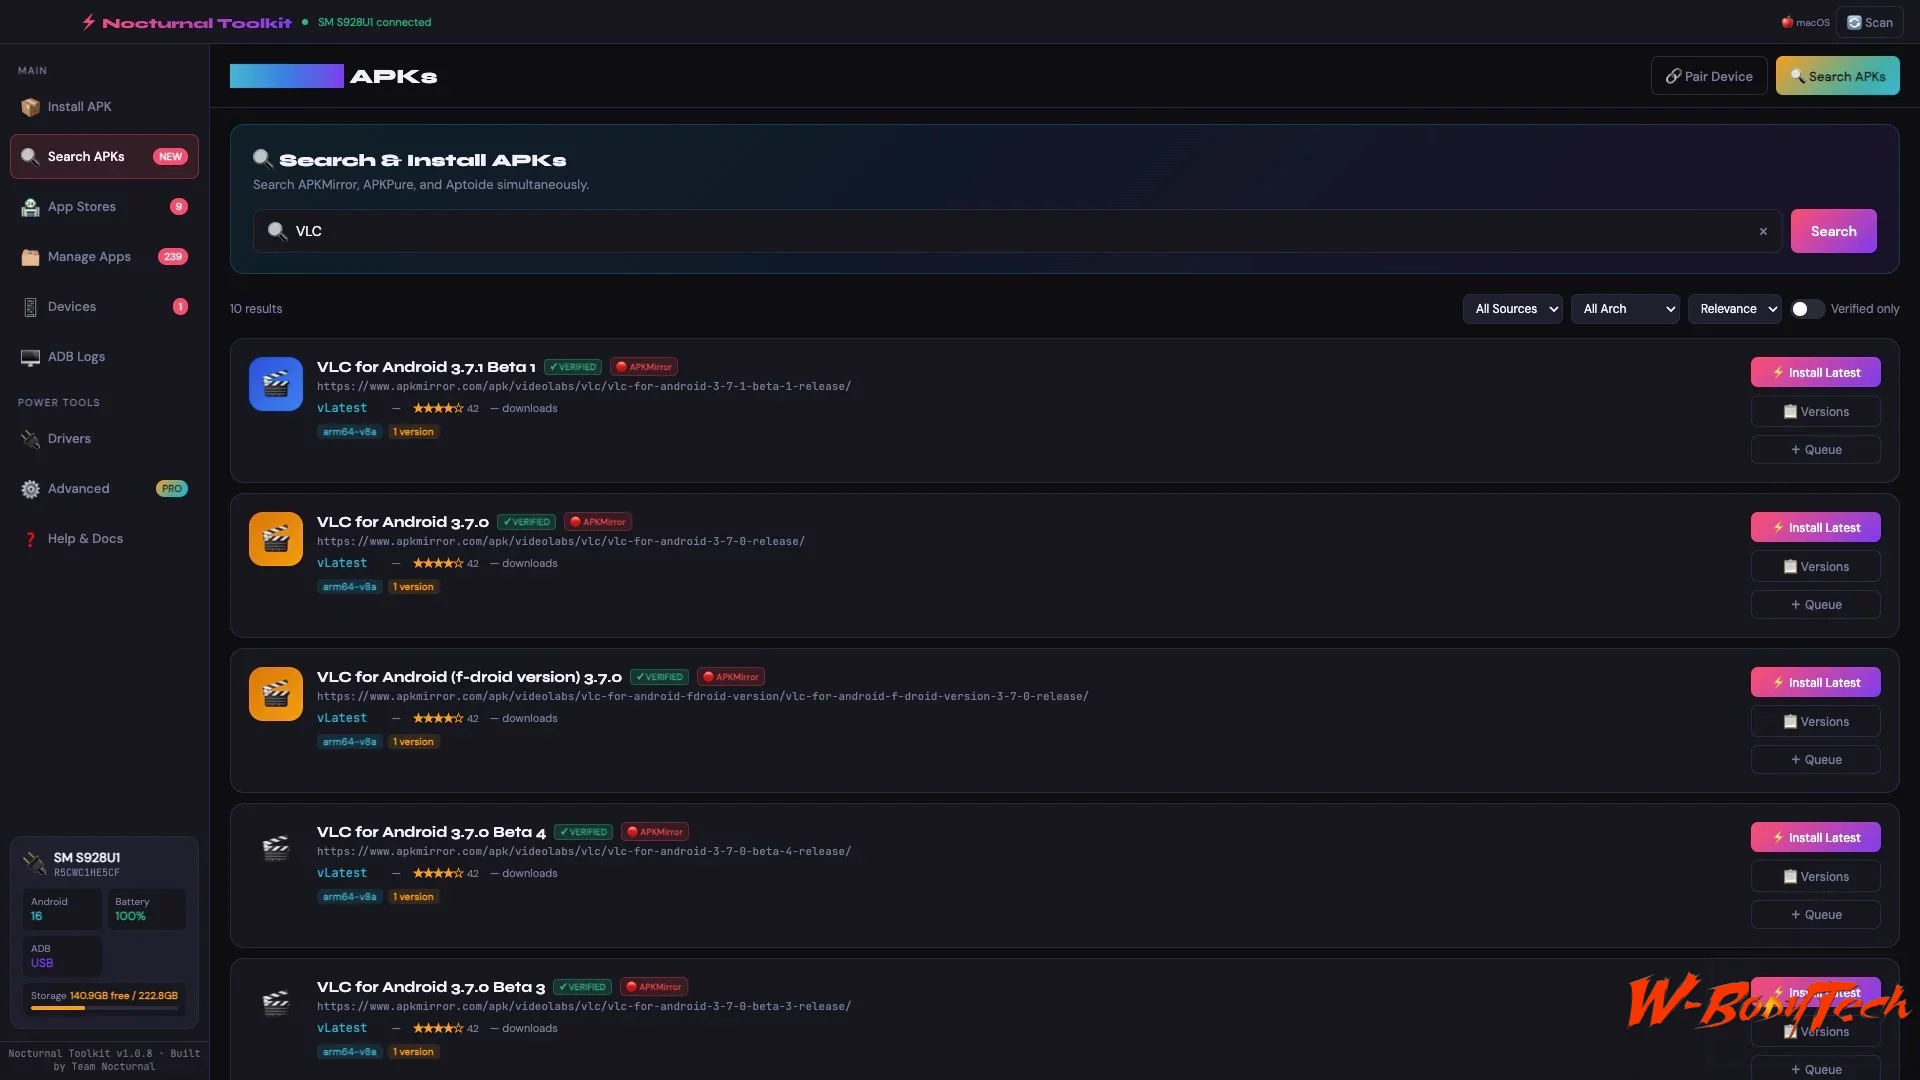Select Search APKs sidebar item
This screenshot has height=1080, width=1920.
[104, 157]
